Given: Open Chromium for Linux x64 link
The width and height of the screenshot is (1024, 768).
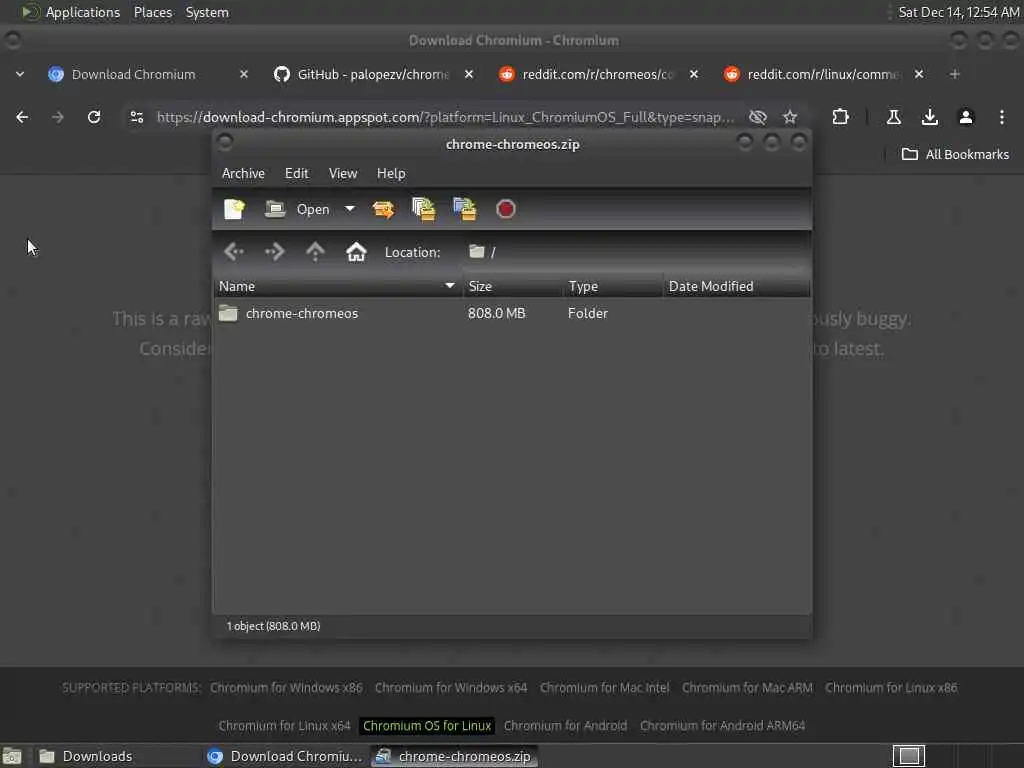Looking at the screenshot, I should (x=284, y=726).
